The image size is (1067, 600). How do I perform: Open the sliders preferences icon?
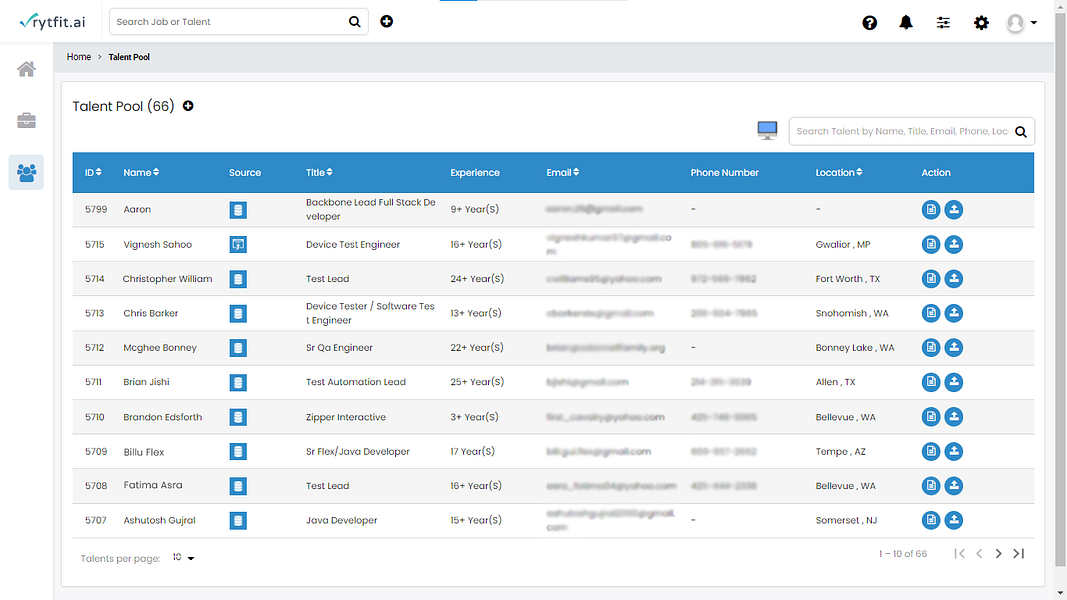click(943, 23)
